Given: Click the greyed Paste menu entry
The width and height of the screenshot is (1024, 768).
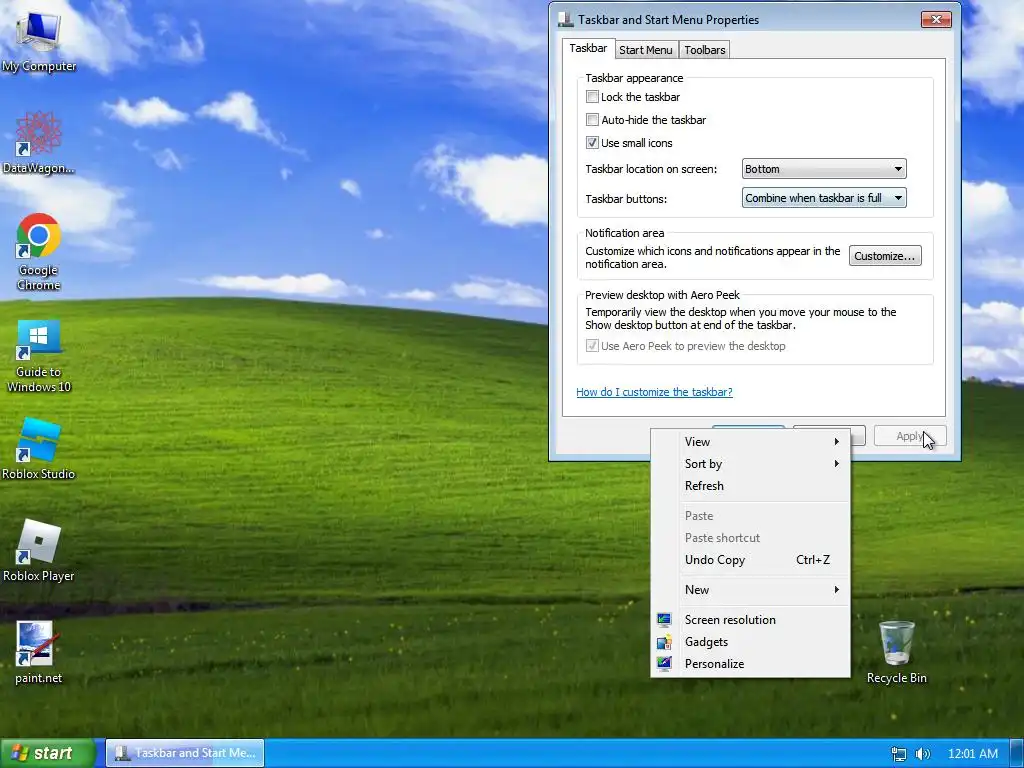Looking at the screenshot, I should [750, 516].
